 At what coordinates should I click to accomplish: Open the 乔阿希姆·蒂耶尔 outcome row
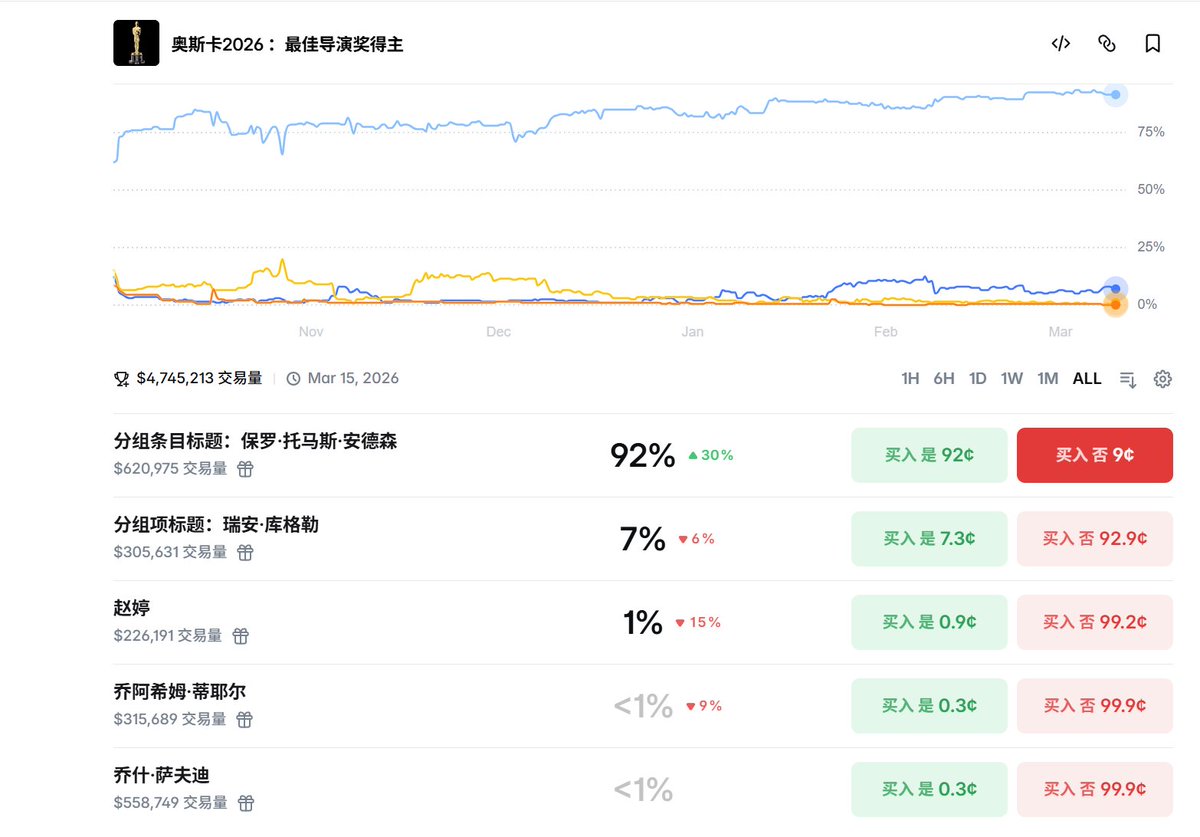tap(180, 691)
